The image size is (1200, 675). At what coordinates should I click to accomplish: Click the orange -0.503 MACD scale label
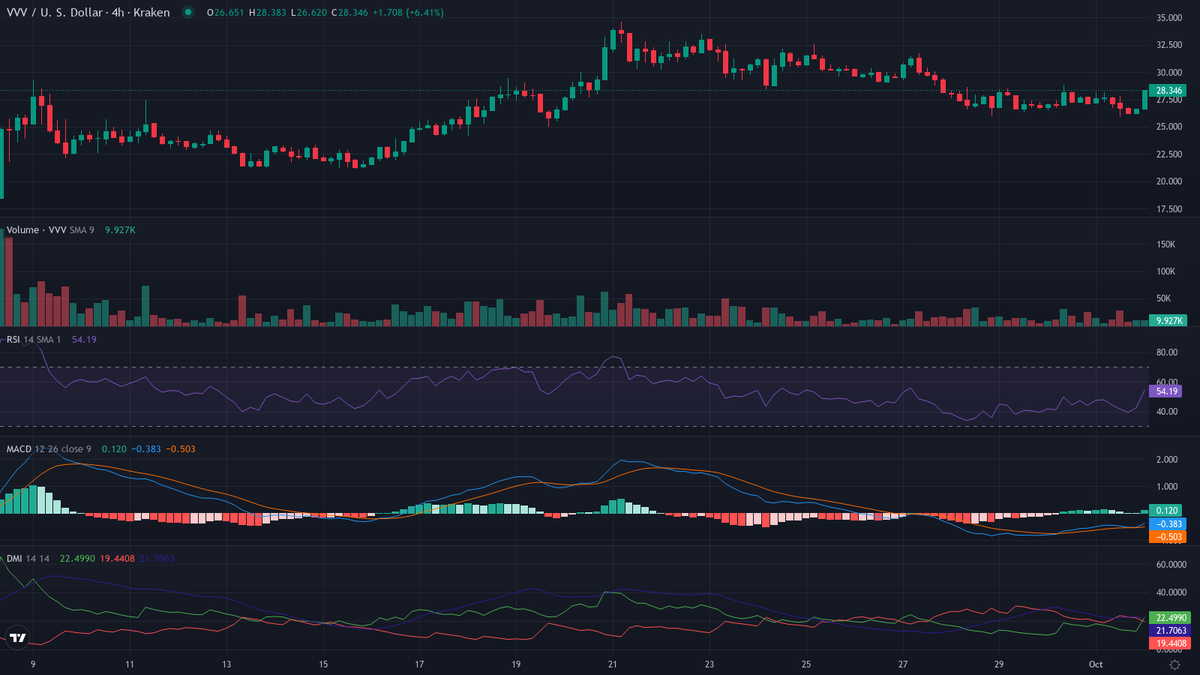coord(1168,537)
